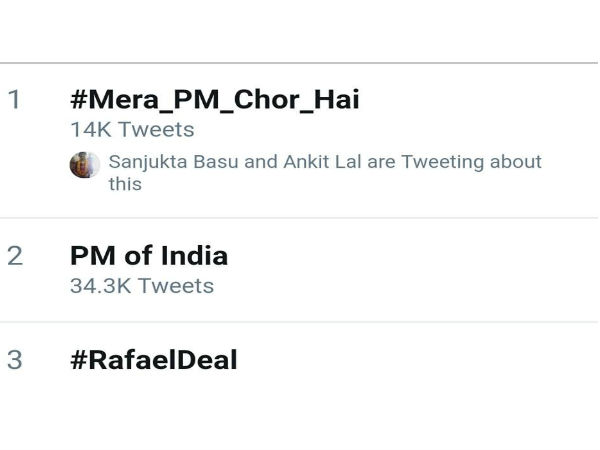The width and height of the screenshot is (600, 450).
Task: Click the avatar beside Sanjukta Basu
Action: click(x=84, y=165)
